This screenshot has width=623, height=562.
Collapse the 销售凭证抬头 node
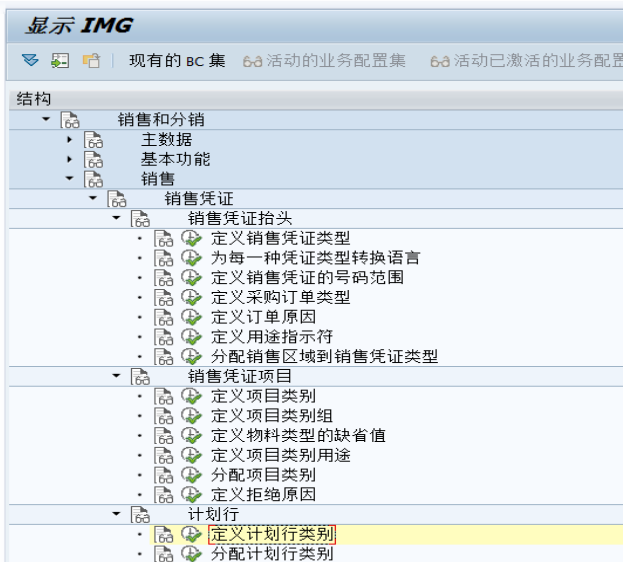point(116,217)
